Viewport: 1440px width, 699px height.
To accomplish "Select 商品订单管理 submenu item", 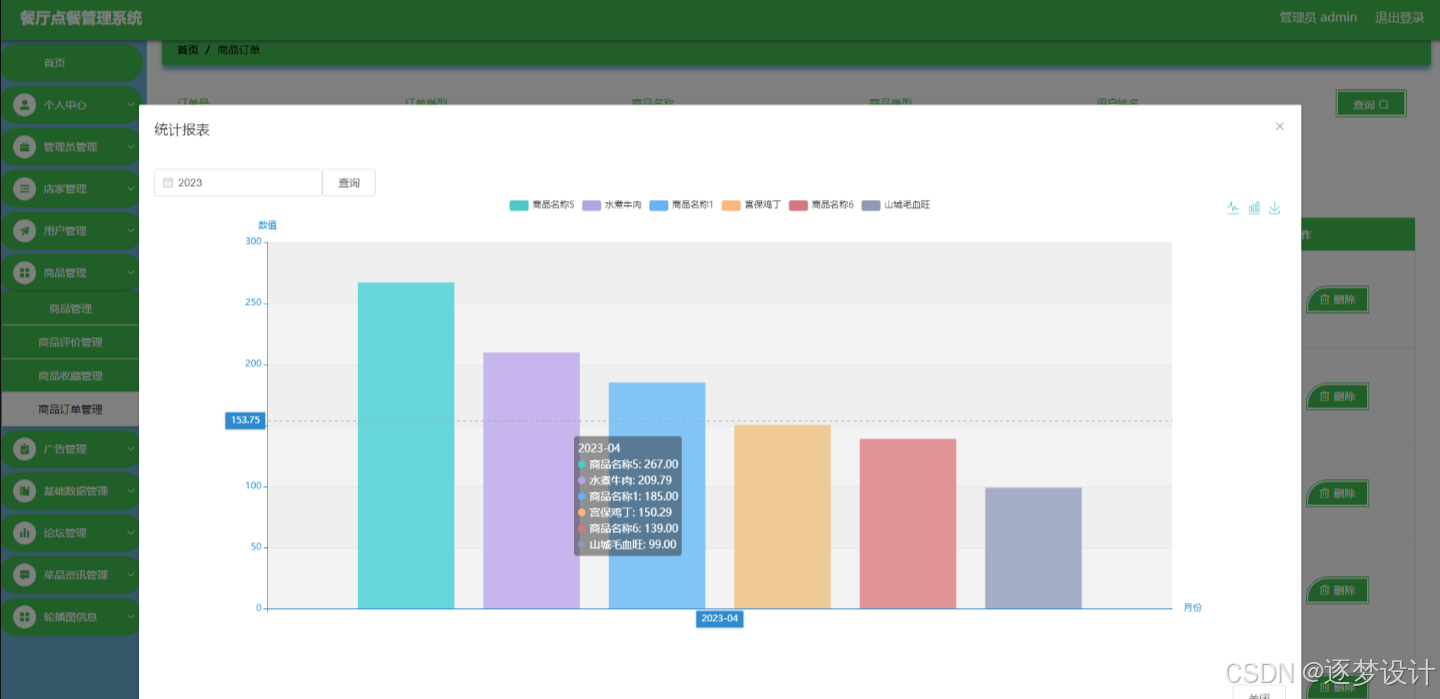I will pyautogui.click(x=70, y=409).
